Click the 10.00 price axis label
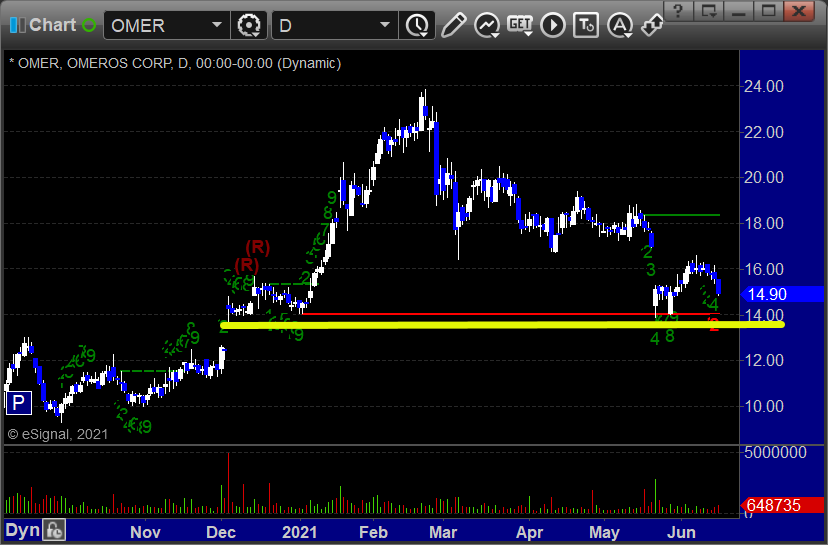 pyautogui.click(x=764, y=406)
